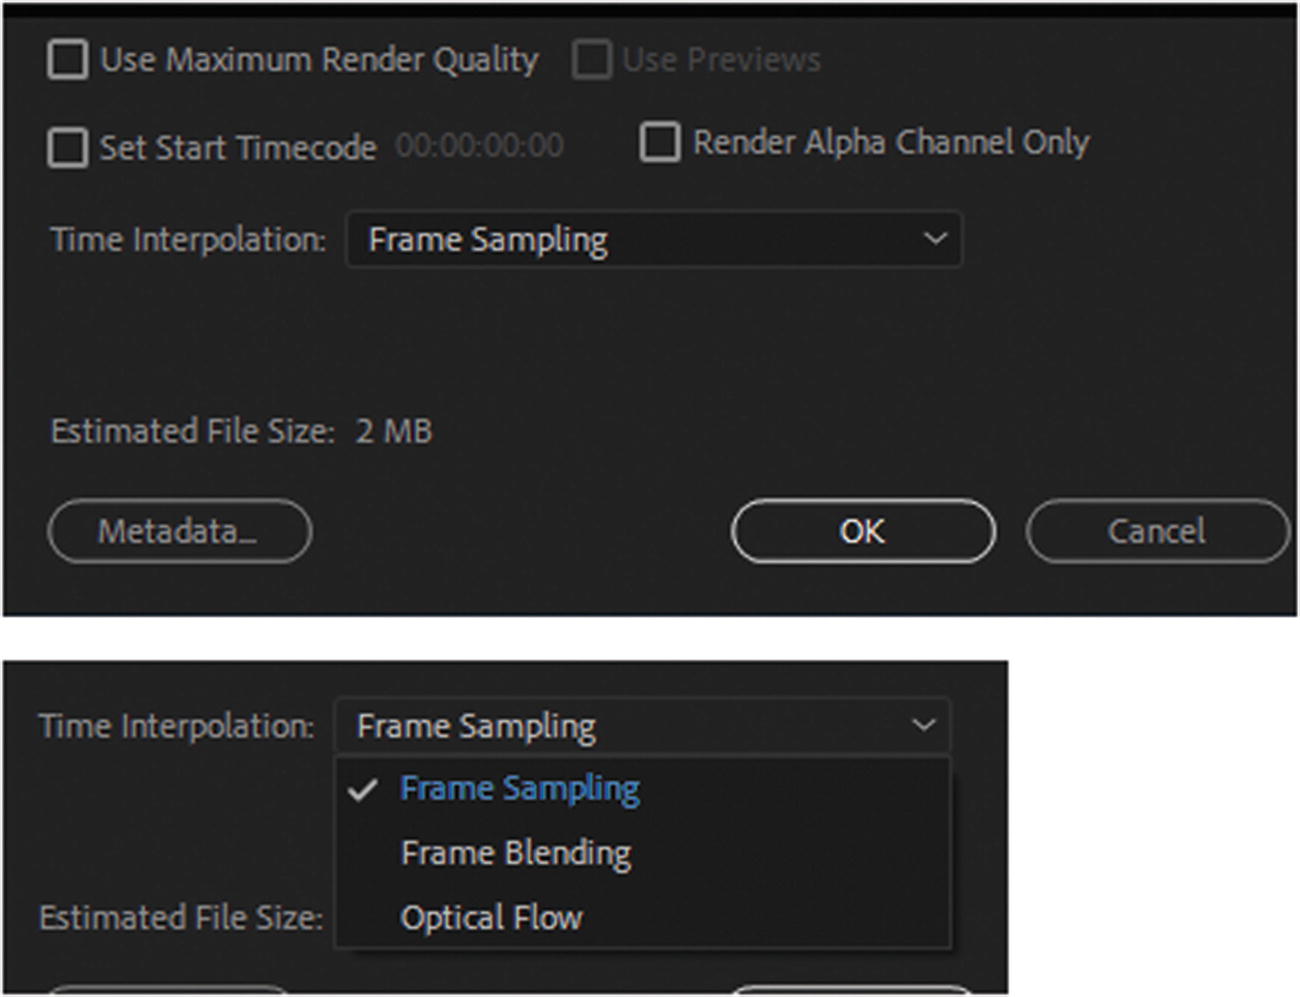Choose Frame Blending interpolation option
The image size is (1300, 997).
click(x=516, y=853)
